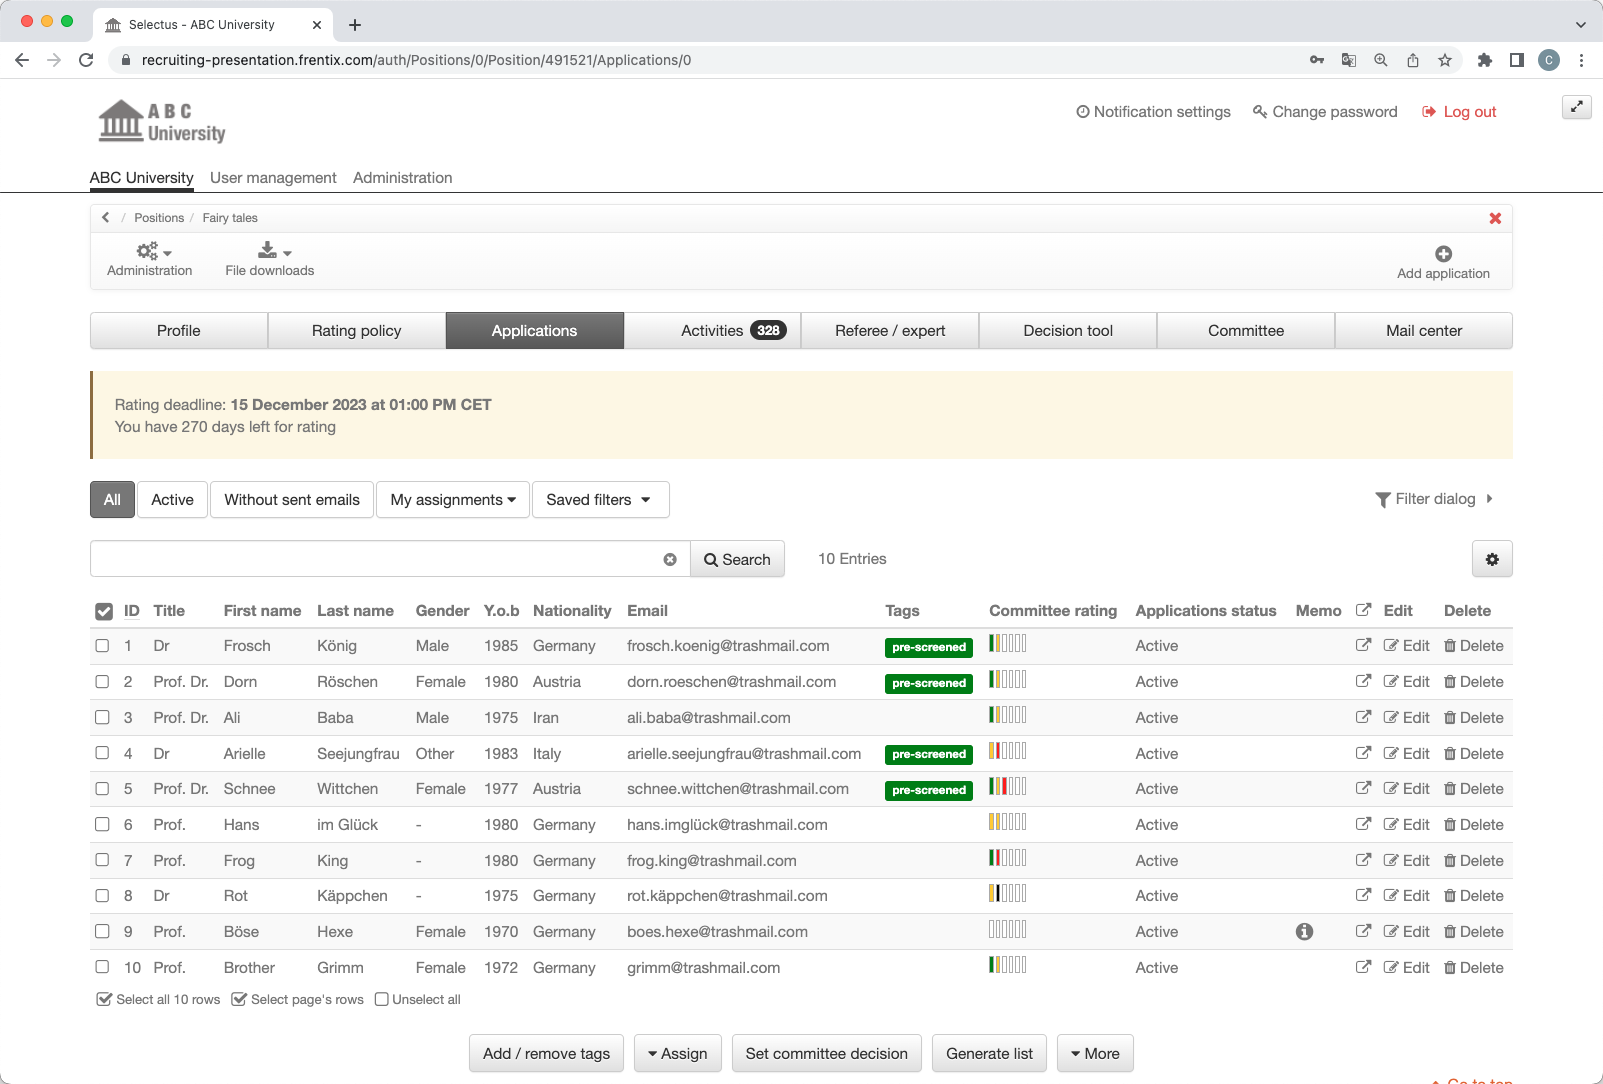This screenshot has height=1084, width=1603.
Task: Open the Chrome three-dot menu
Action: point(1581,60)
